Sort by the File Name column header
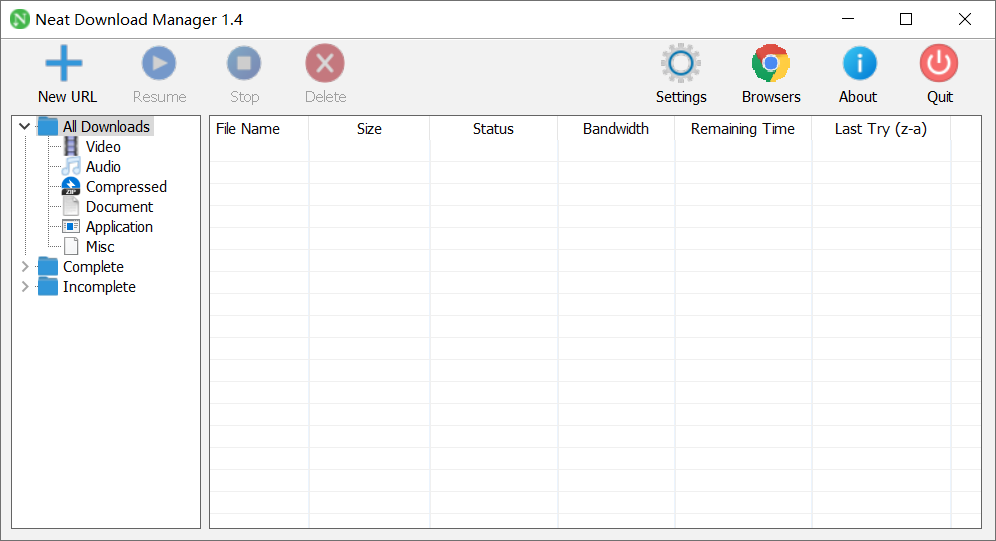The height and width of the screenshot is (541, 996). click(248, 129)
